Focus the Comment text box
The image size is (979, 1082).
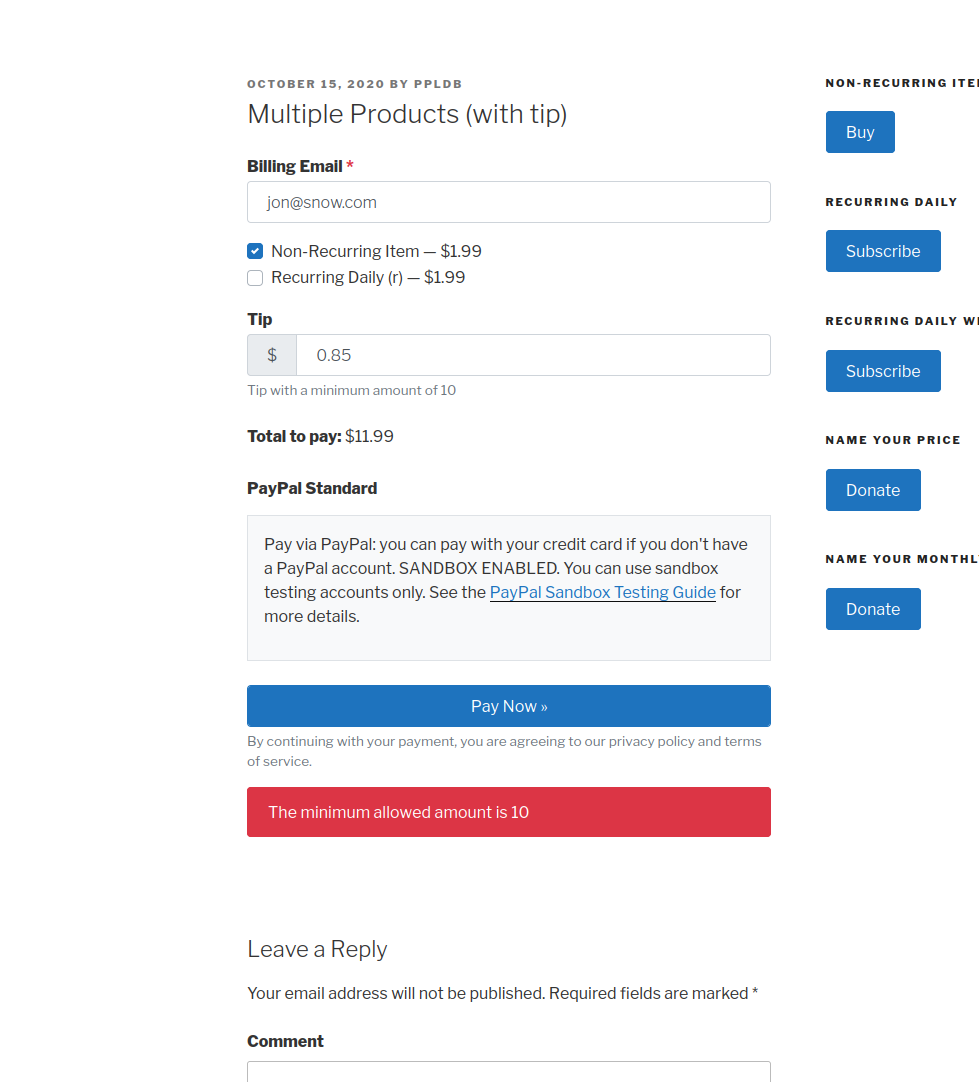pyautogui.click(x=508, y=1075)
